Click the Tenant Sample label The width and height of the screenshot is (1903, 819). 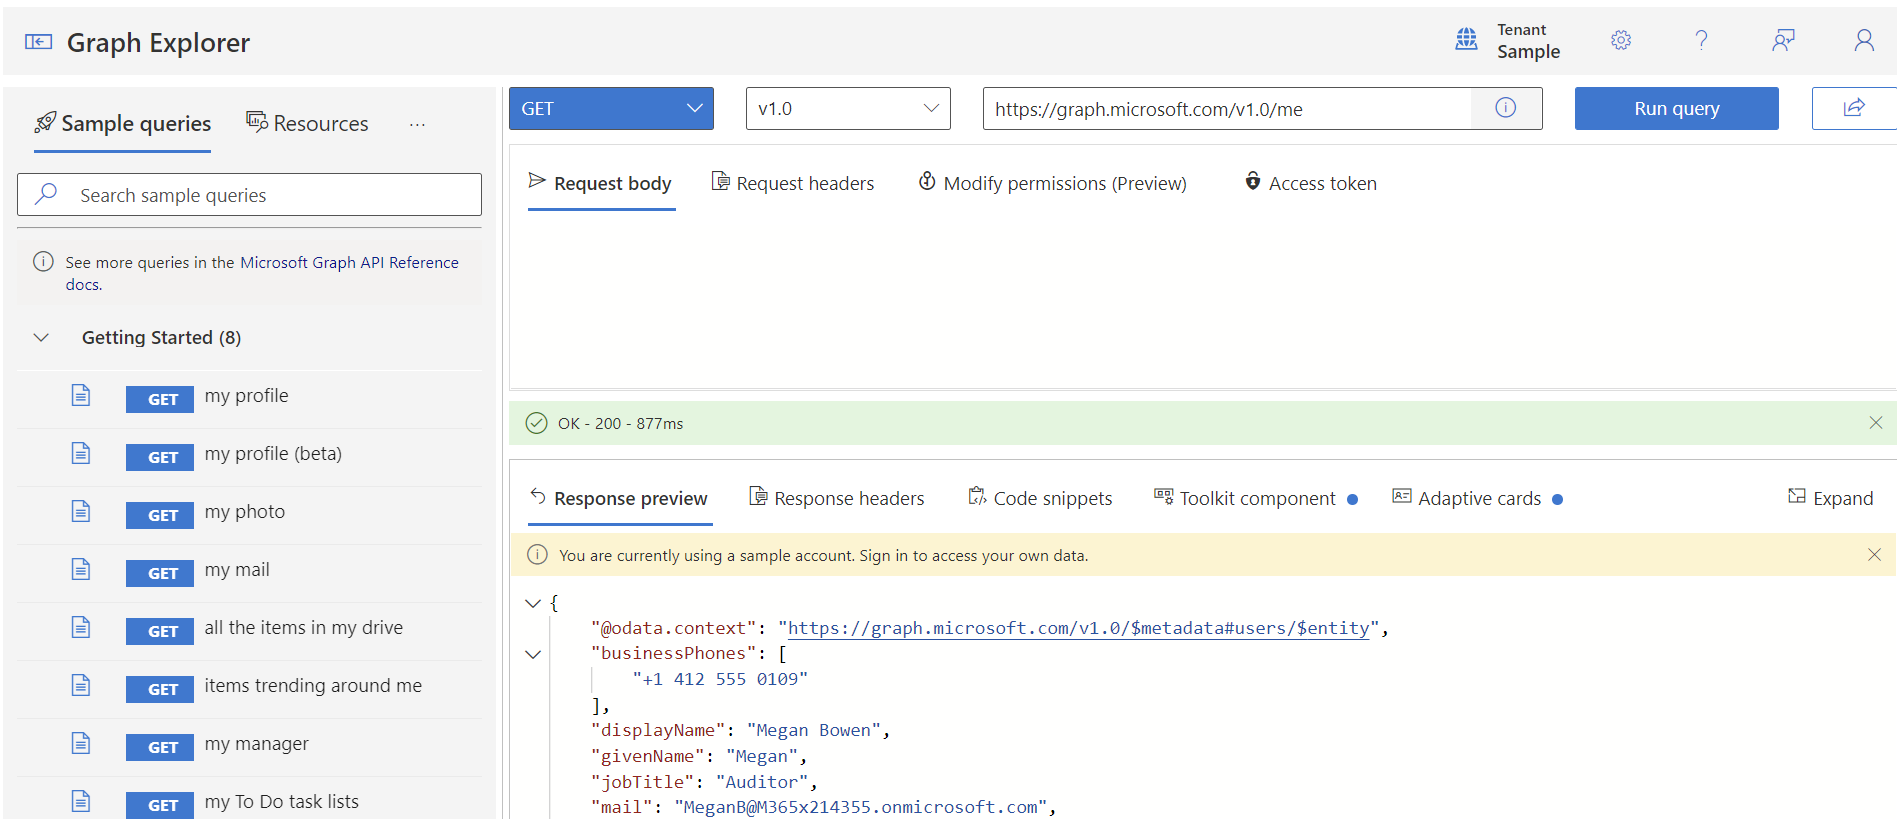pyautogui.click(x=1528, y=41)
